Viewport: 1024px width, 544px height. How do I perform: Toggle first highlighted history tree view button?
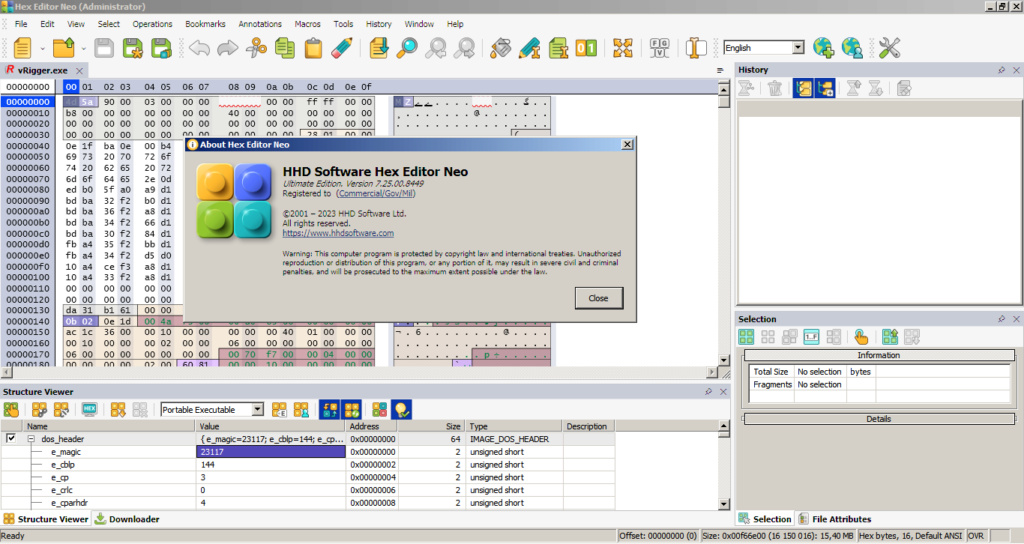tap(803, 88)
